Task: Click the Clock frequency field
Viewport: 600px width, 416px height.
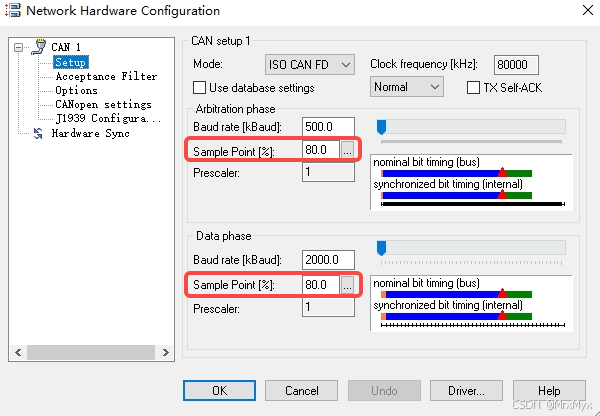Action: (516, 65)
